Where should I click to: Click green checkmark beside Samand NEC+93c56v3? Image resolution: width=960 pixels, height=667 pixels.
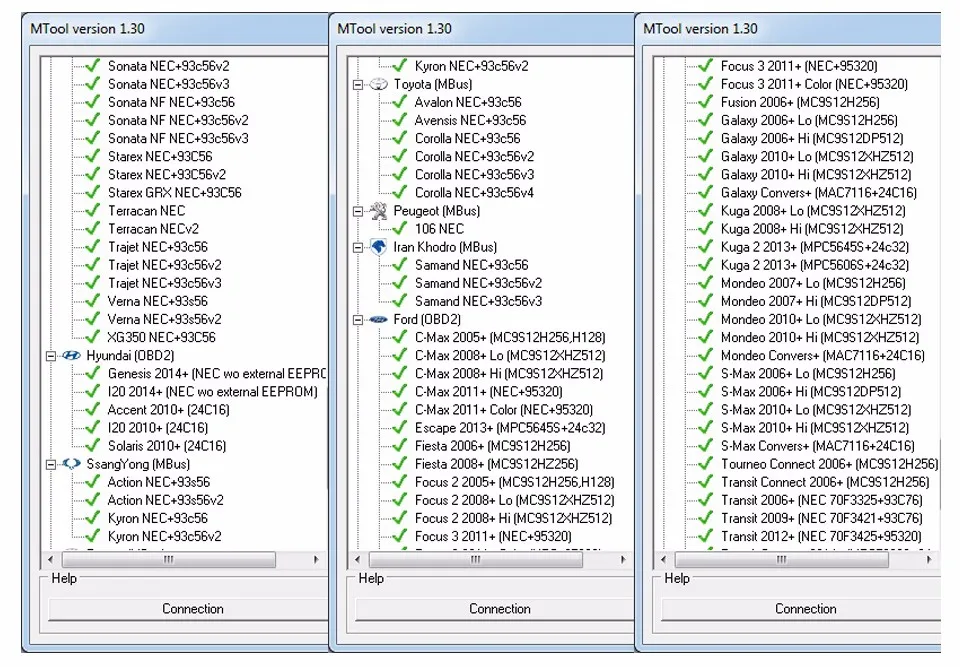pos(399,301)
